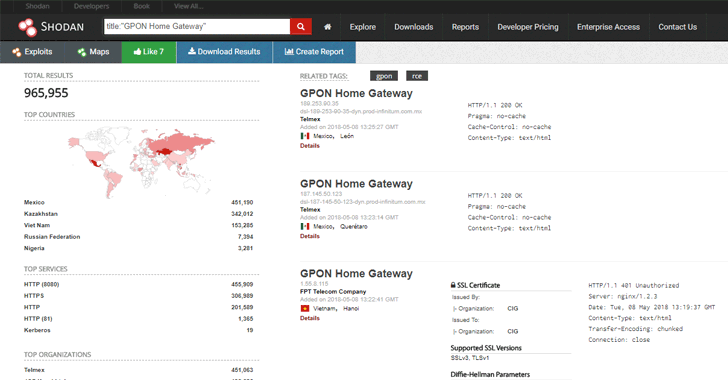Click IP address 1.55.8.115
The image size is (728, 380).
(314, 283)
